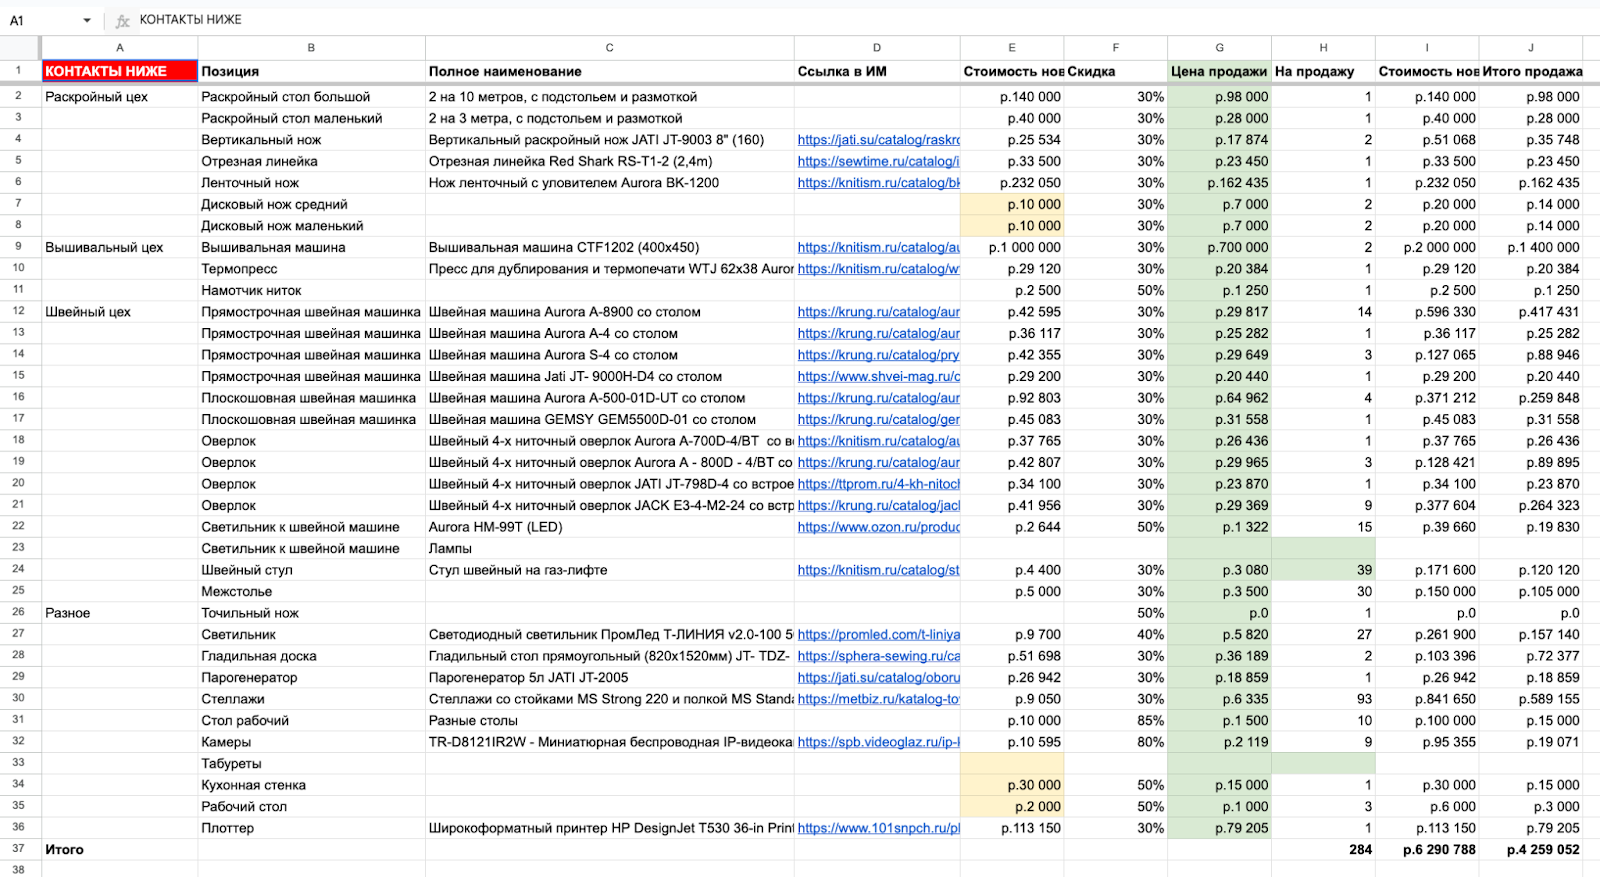
Task: Open the knitism.ru link for Ленточный нож
Action: coord(878,183)
